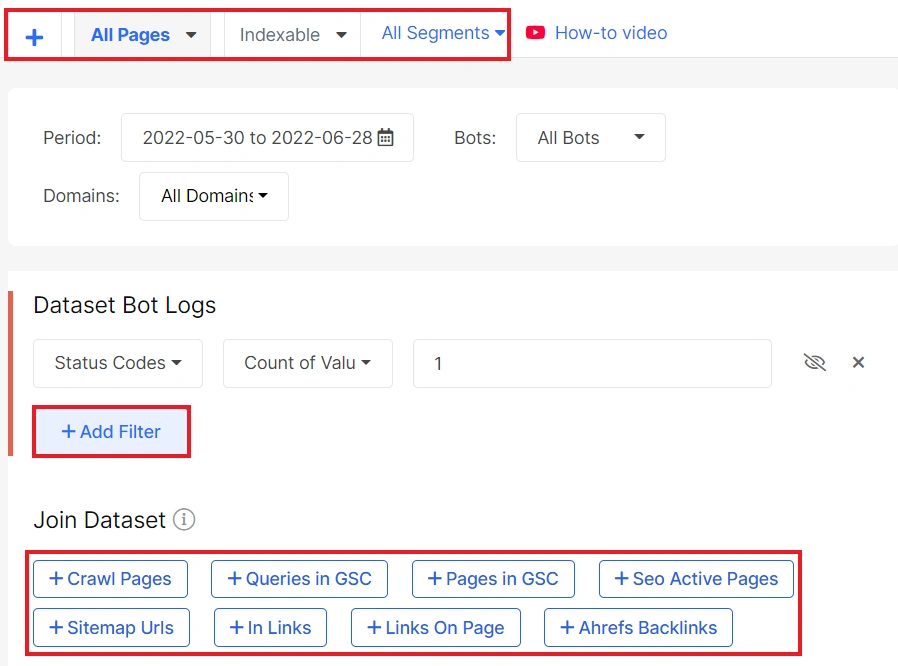The image size is (898, 666).
Task: Expand the All Domains selector
Action: point(213,196)
